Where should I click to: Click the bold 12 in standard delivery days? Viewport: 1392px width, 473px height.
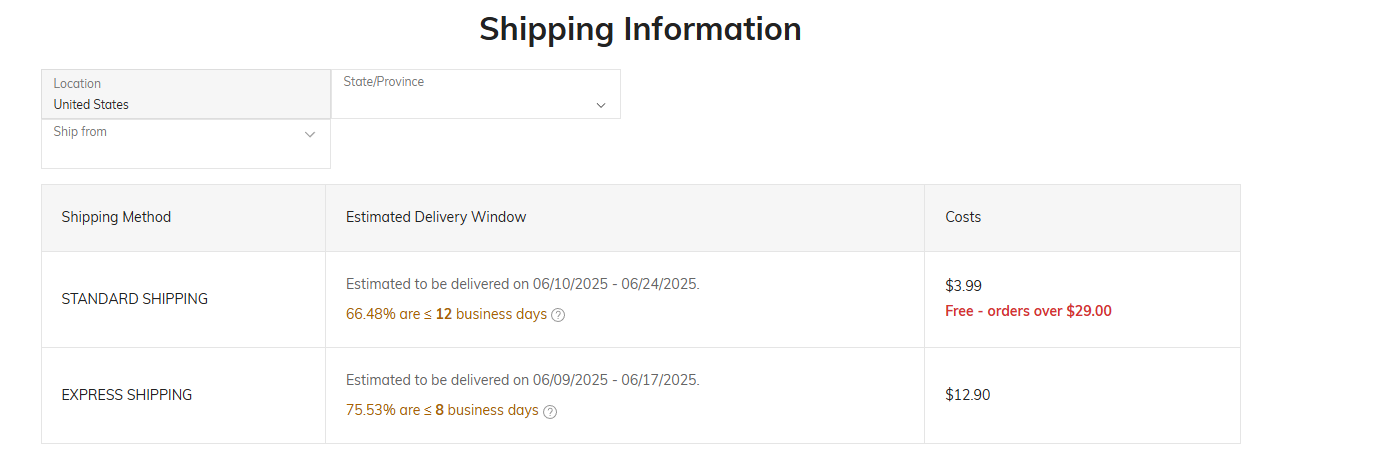444,314
